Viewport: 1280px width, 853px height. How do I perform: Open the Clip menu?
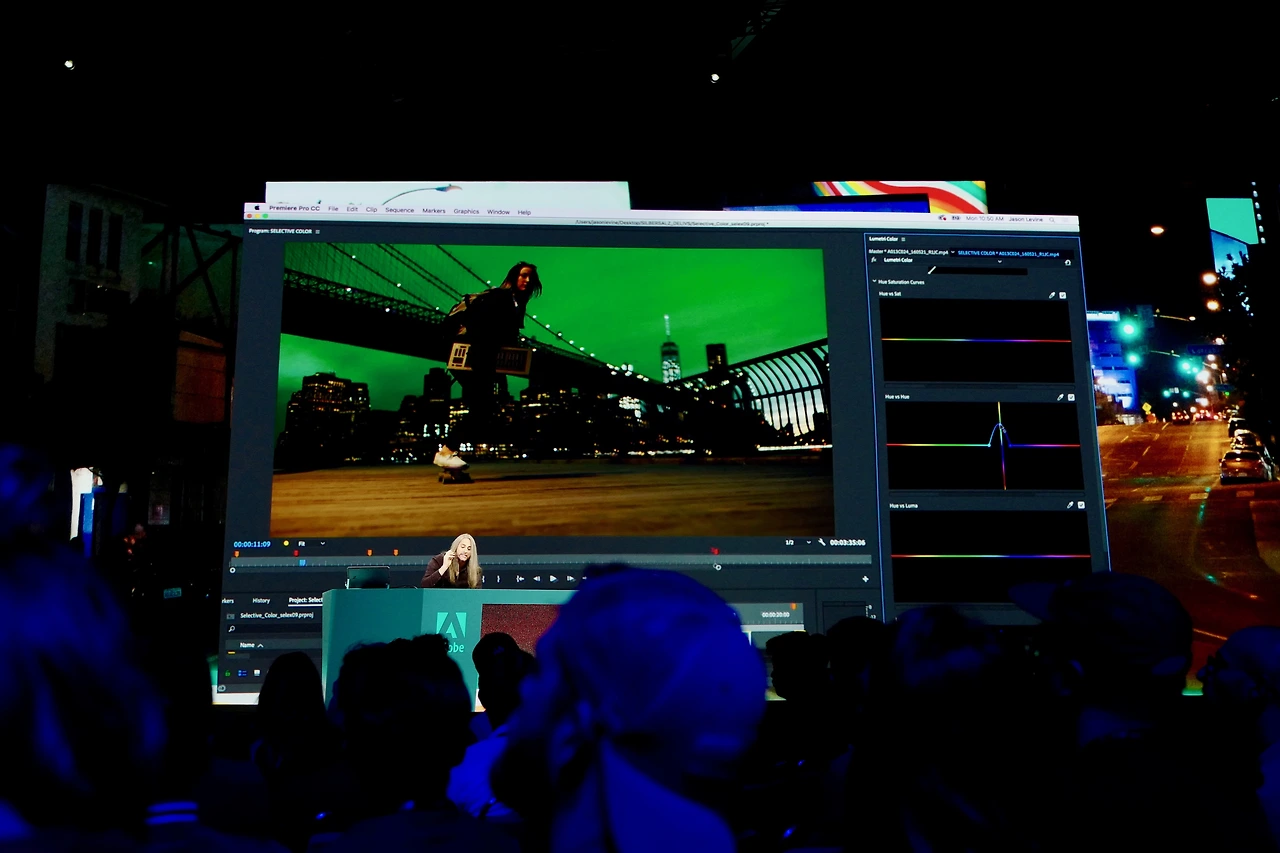point(371,210)
